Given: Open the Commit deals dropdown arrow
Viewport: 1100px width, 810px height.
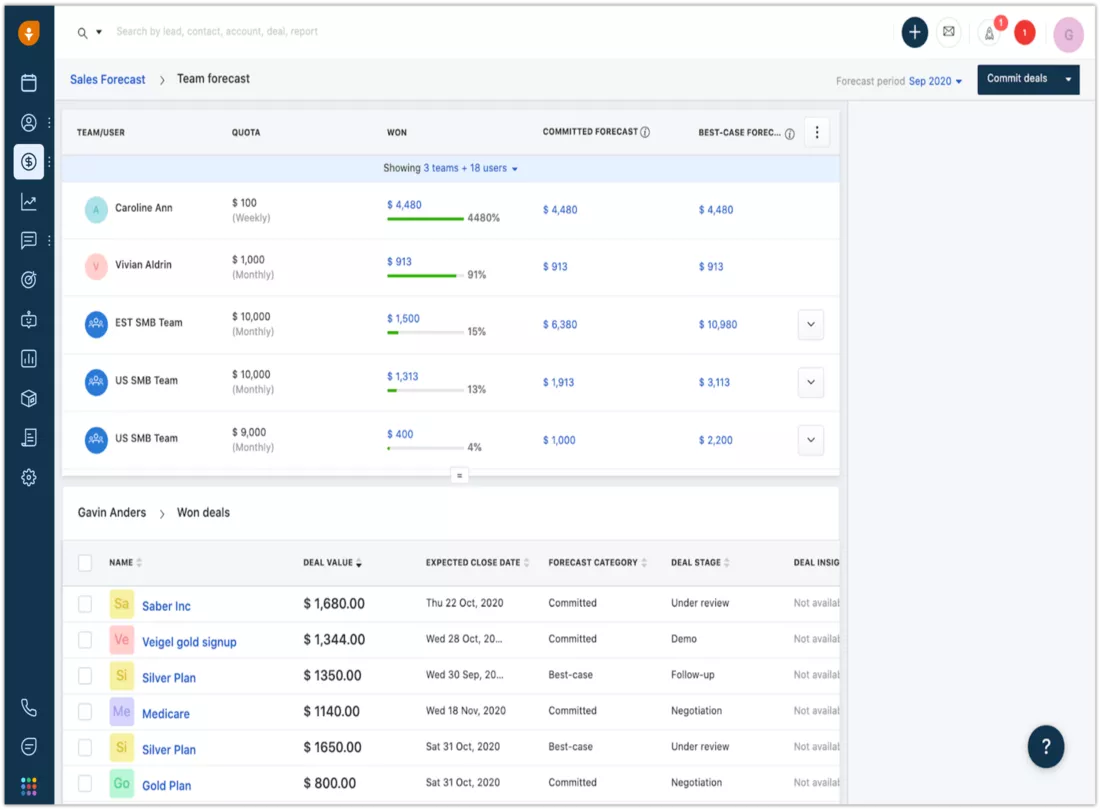Looking at the screenshot, I should point(1068,79).
